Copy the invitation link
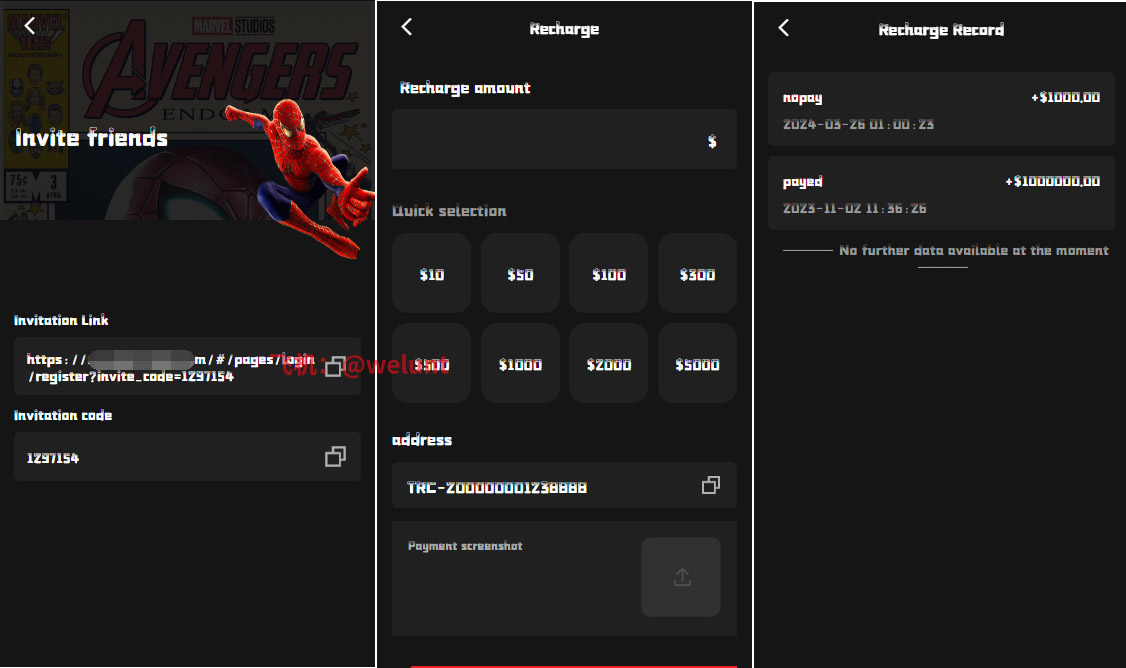Screen dimensions: 1126x668 click(335, 366)
